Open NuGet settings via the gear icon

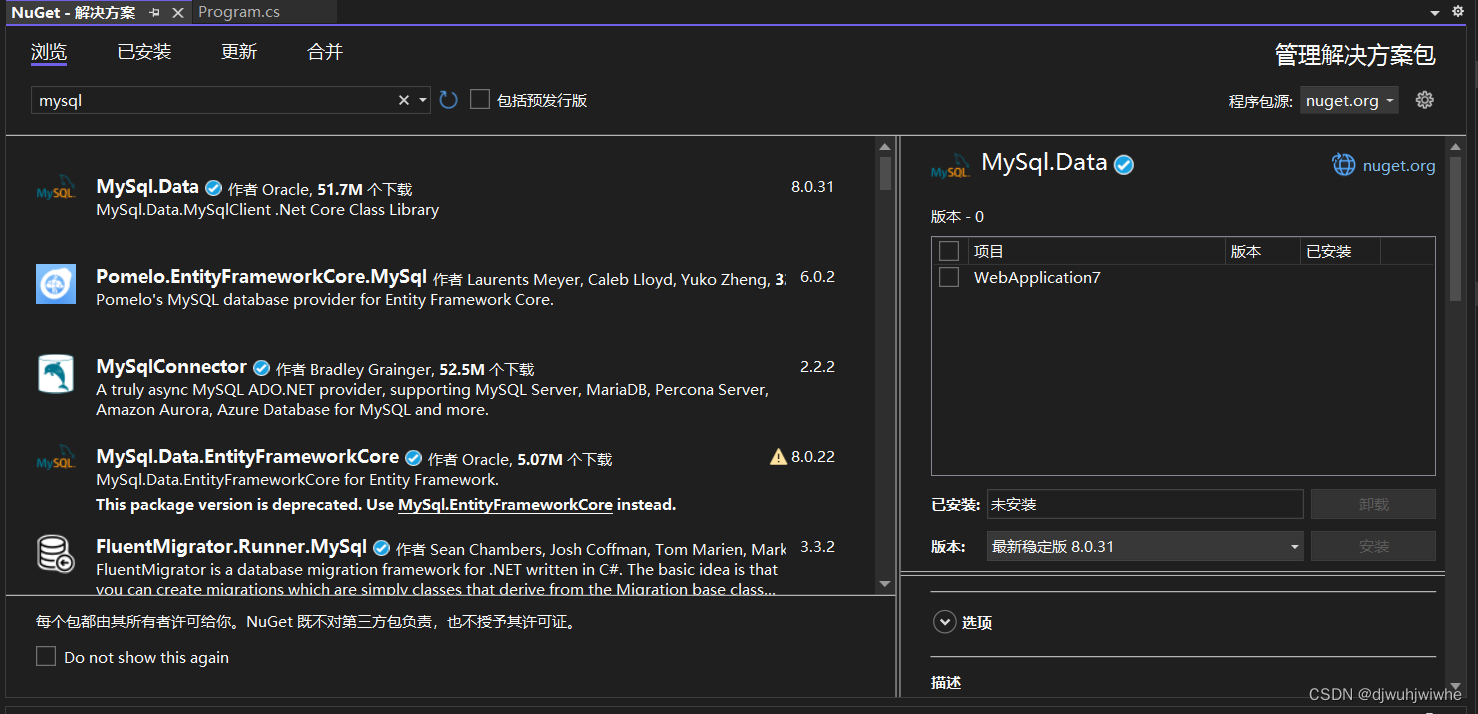click(1424, 99)
